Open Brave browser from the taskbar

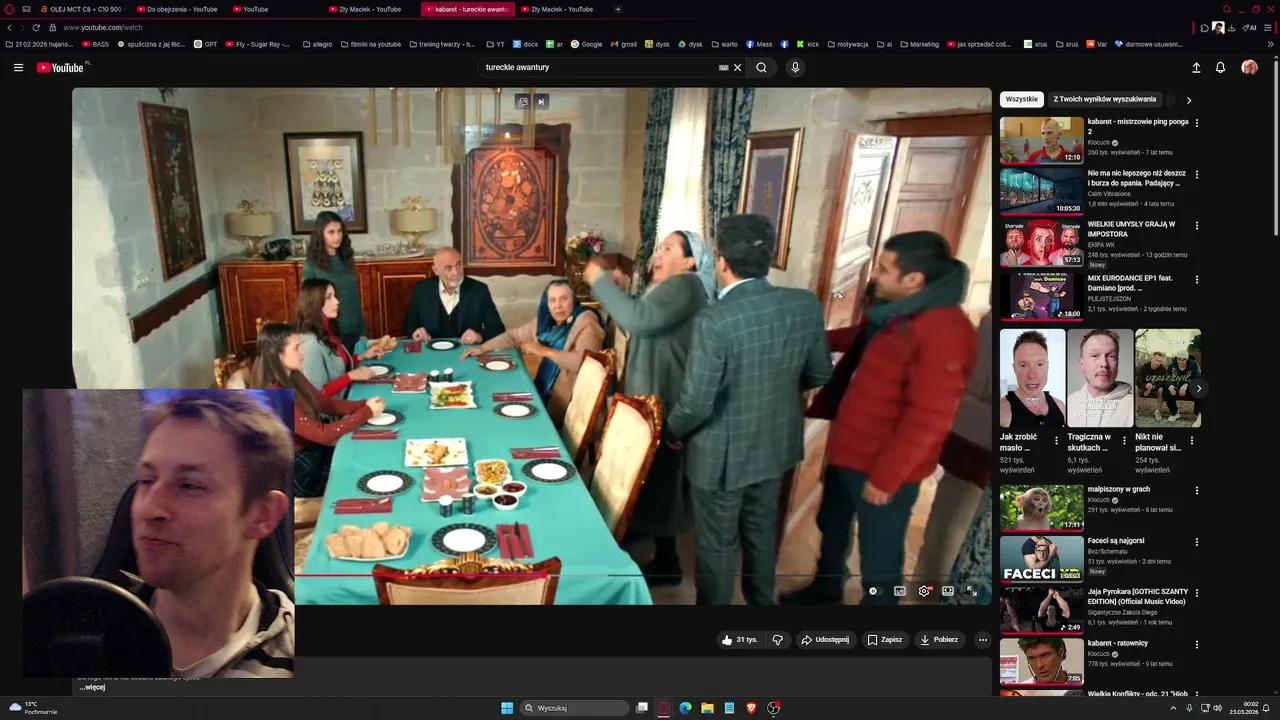(751, 708)
